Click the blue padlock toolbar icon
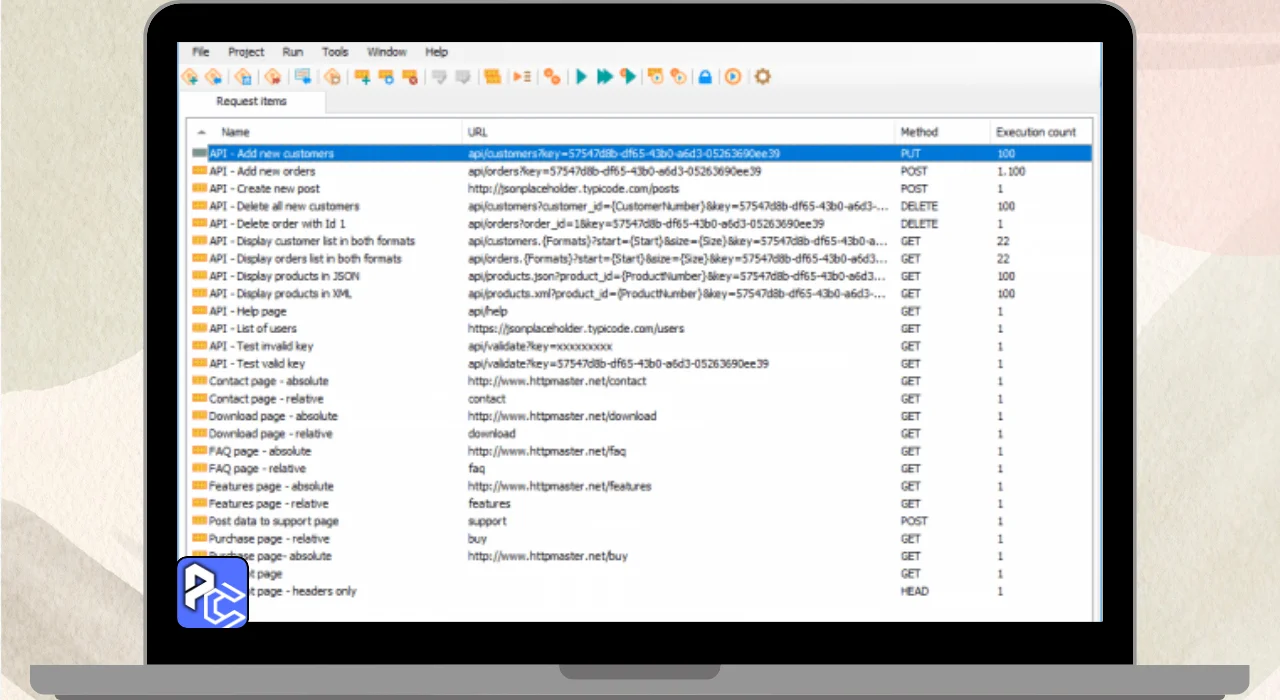 click(x=705, y=77)
